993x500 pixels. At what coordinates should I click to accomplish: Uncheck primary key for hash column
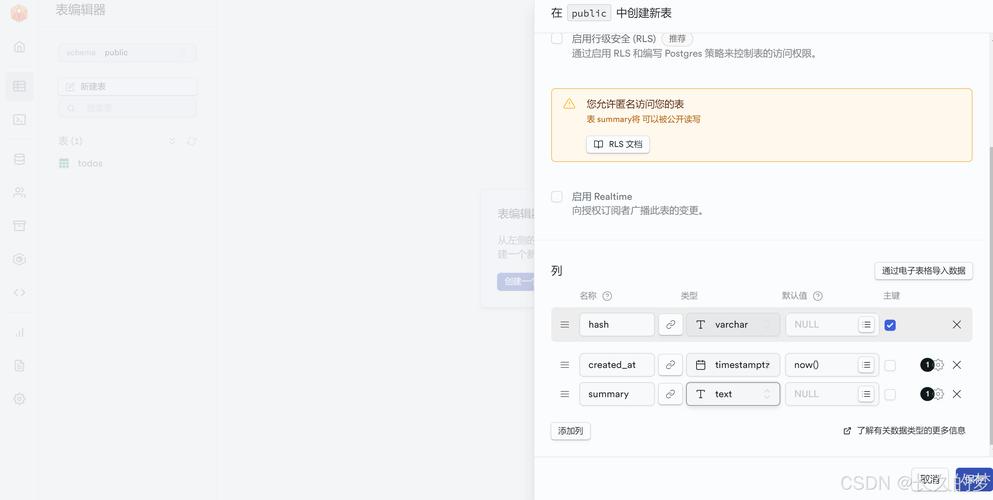[890, 325]
